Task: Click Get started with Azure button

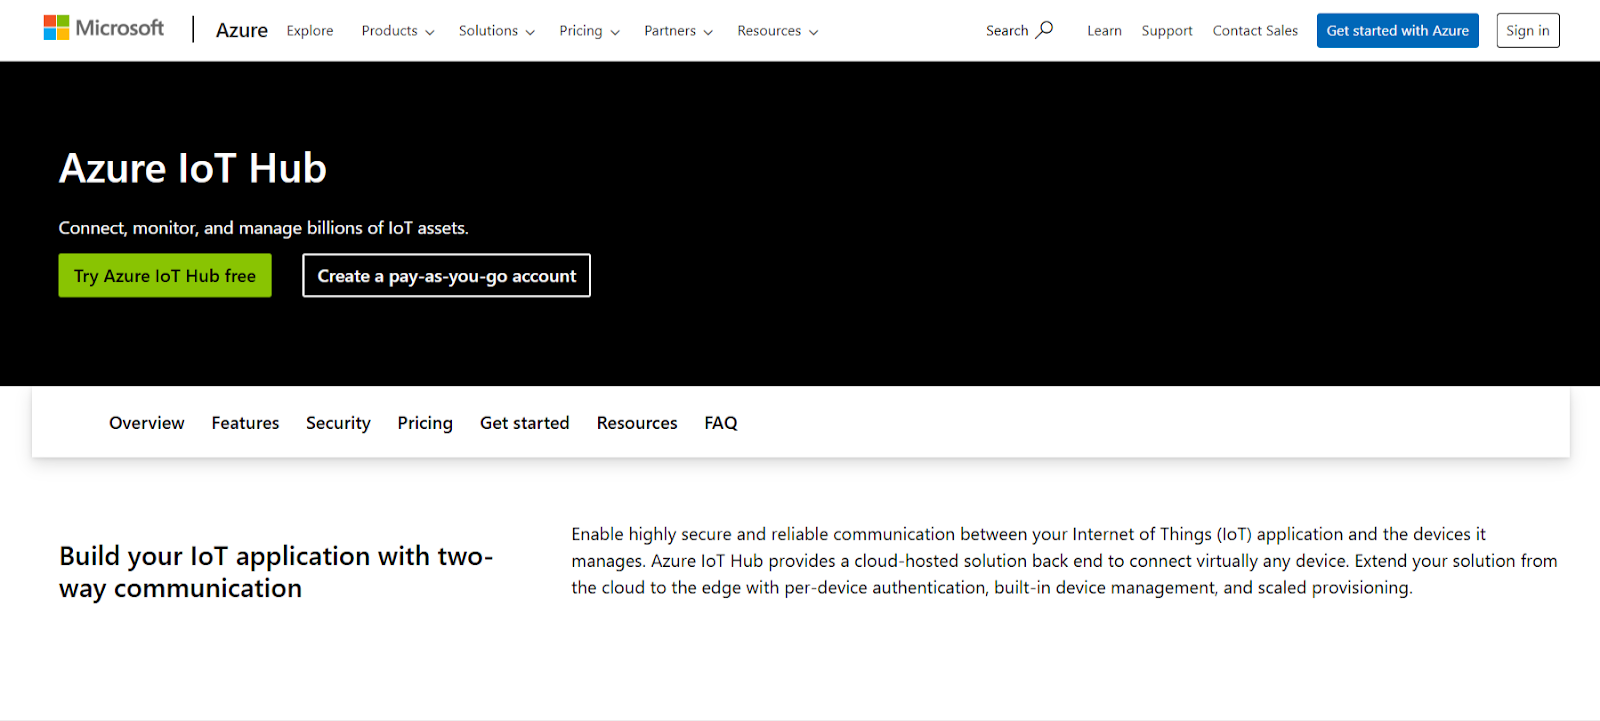Action: coord(1397,31)
